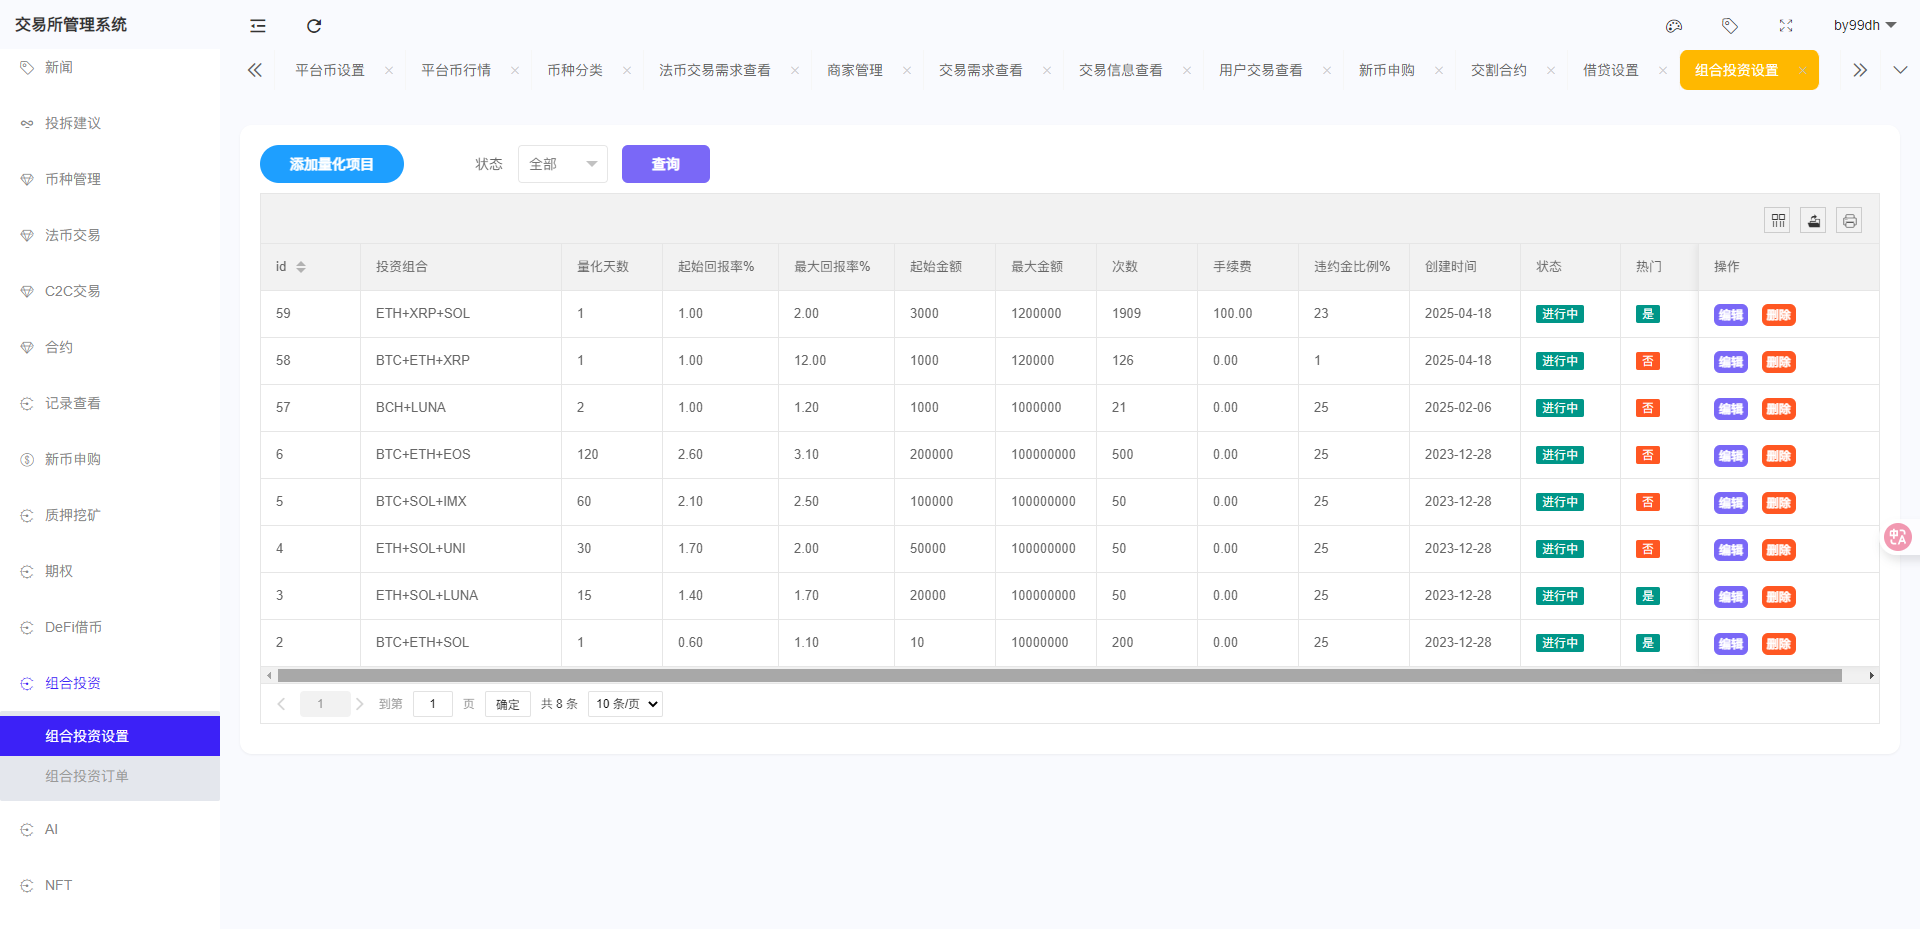
Task: Toggle fullscreen with the expand icon
Action: tap(1786, 26)
